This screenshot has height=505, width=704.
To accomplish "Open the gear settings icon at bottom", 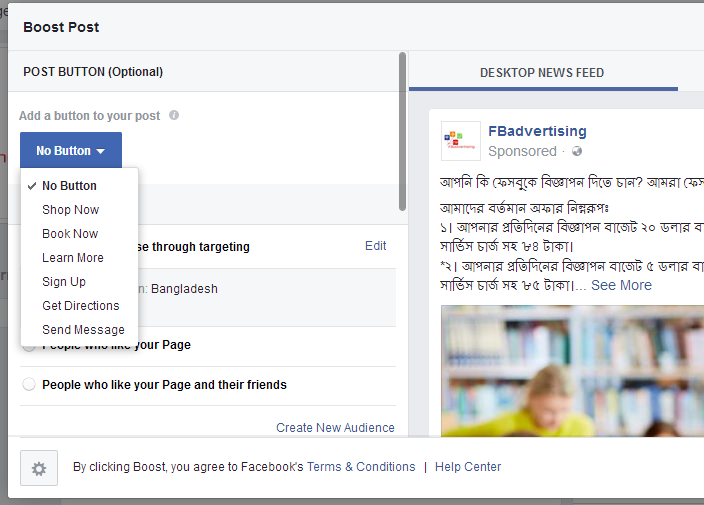I will pyautogui.click(x=39, y=468).
